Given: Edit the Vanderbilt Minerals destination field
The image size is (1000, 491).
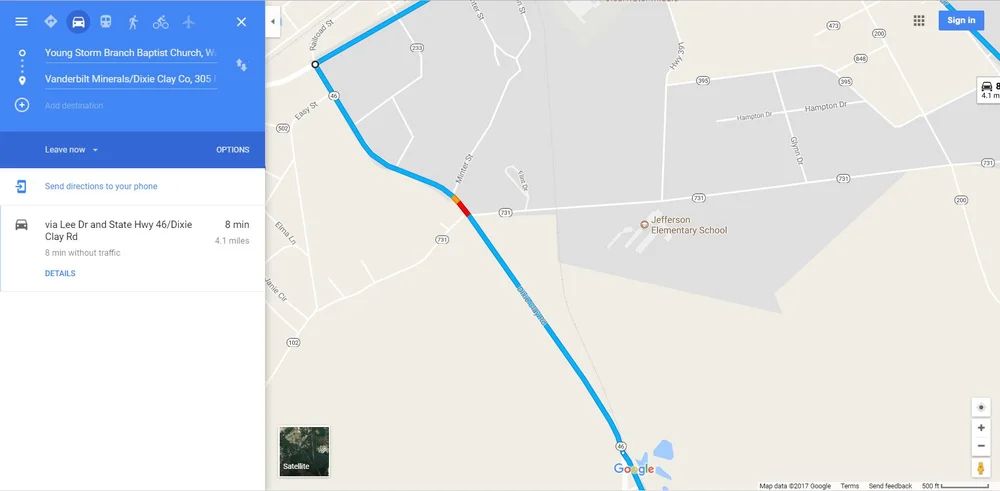Looking at the screenshot, I should 131,80.
